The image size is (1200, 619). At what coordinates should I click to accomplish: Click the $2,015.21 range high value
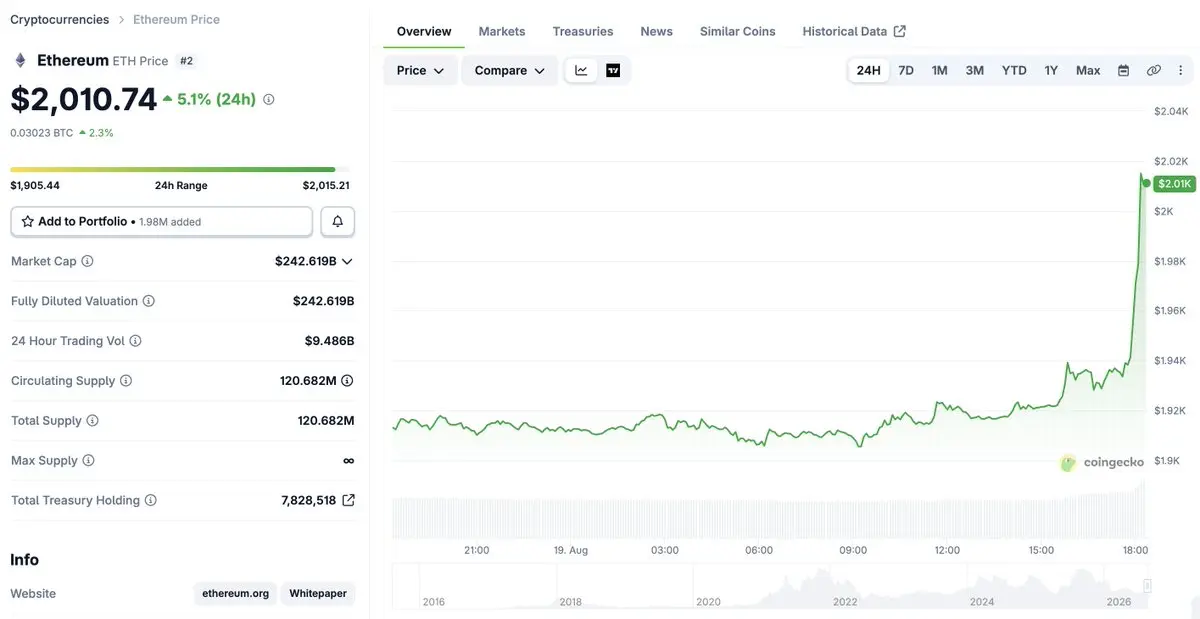pos(326,185)
